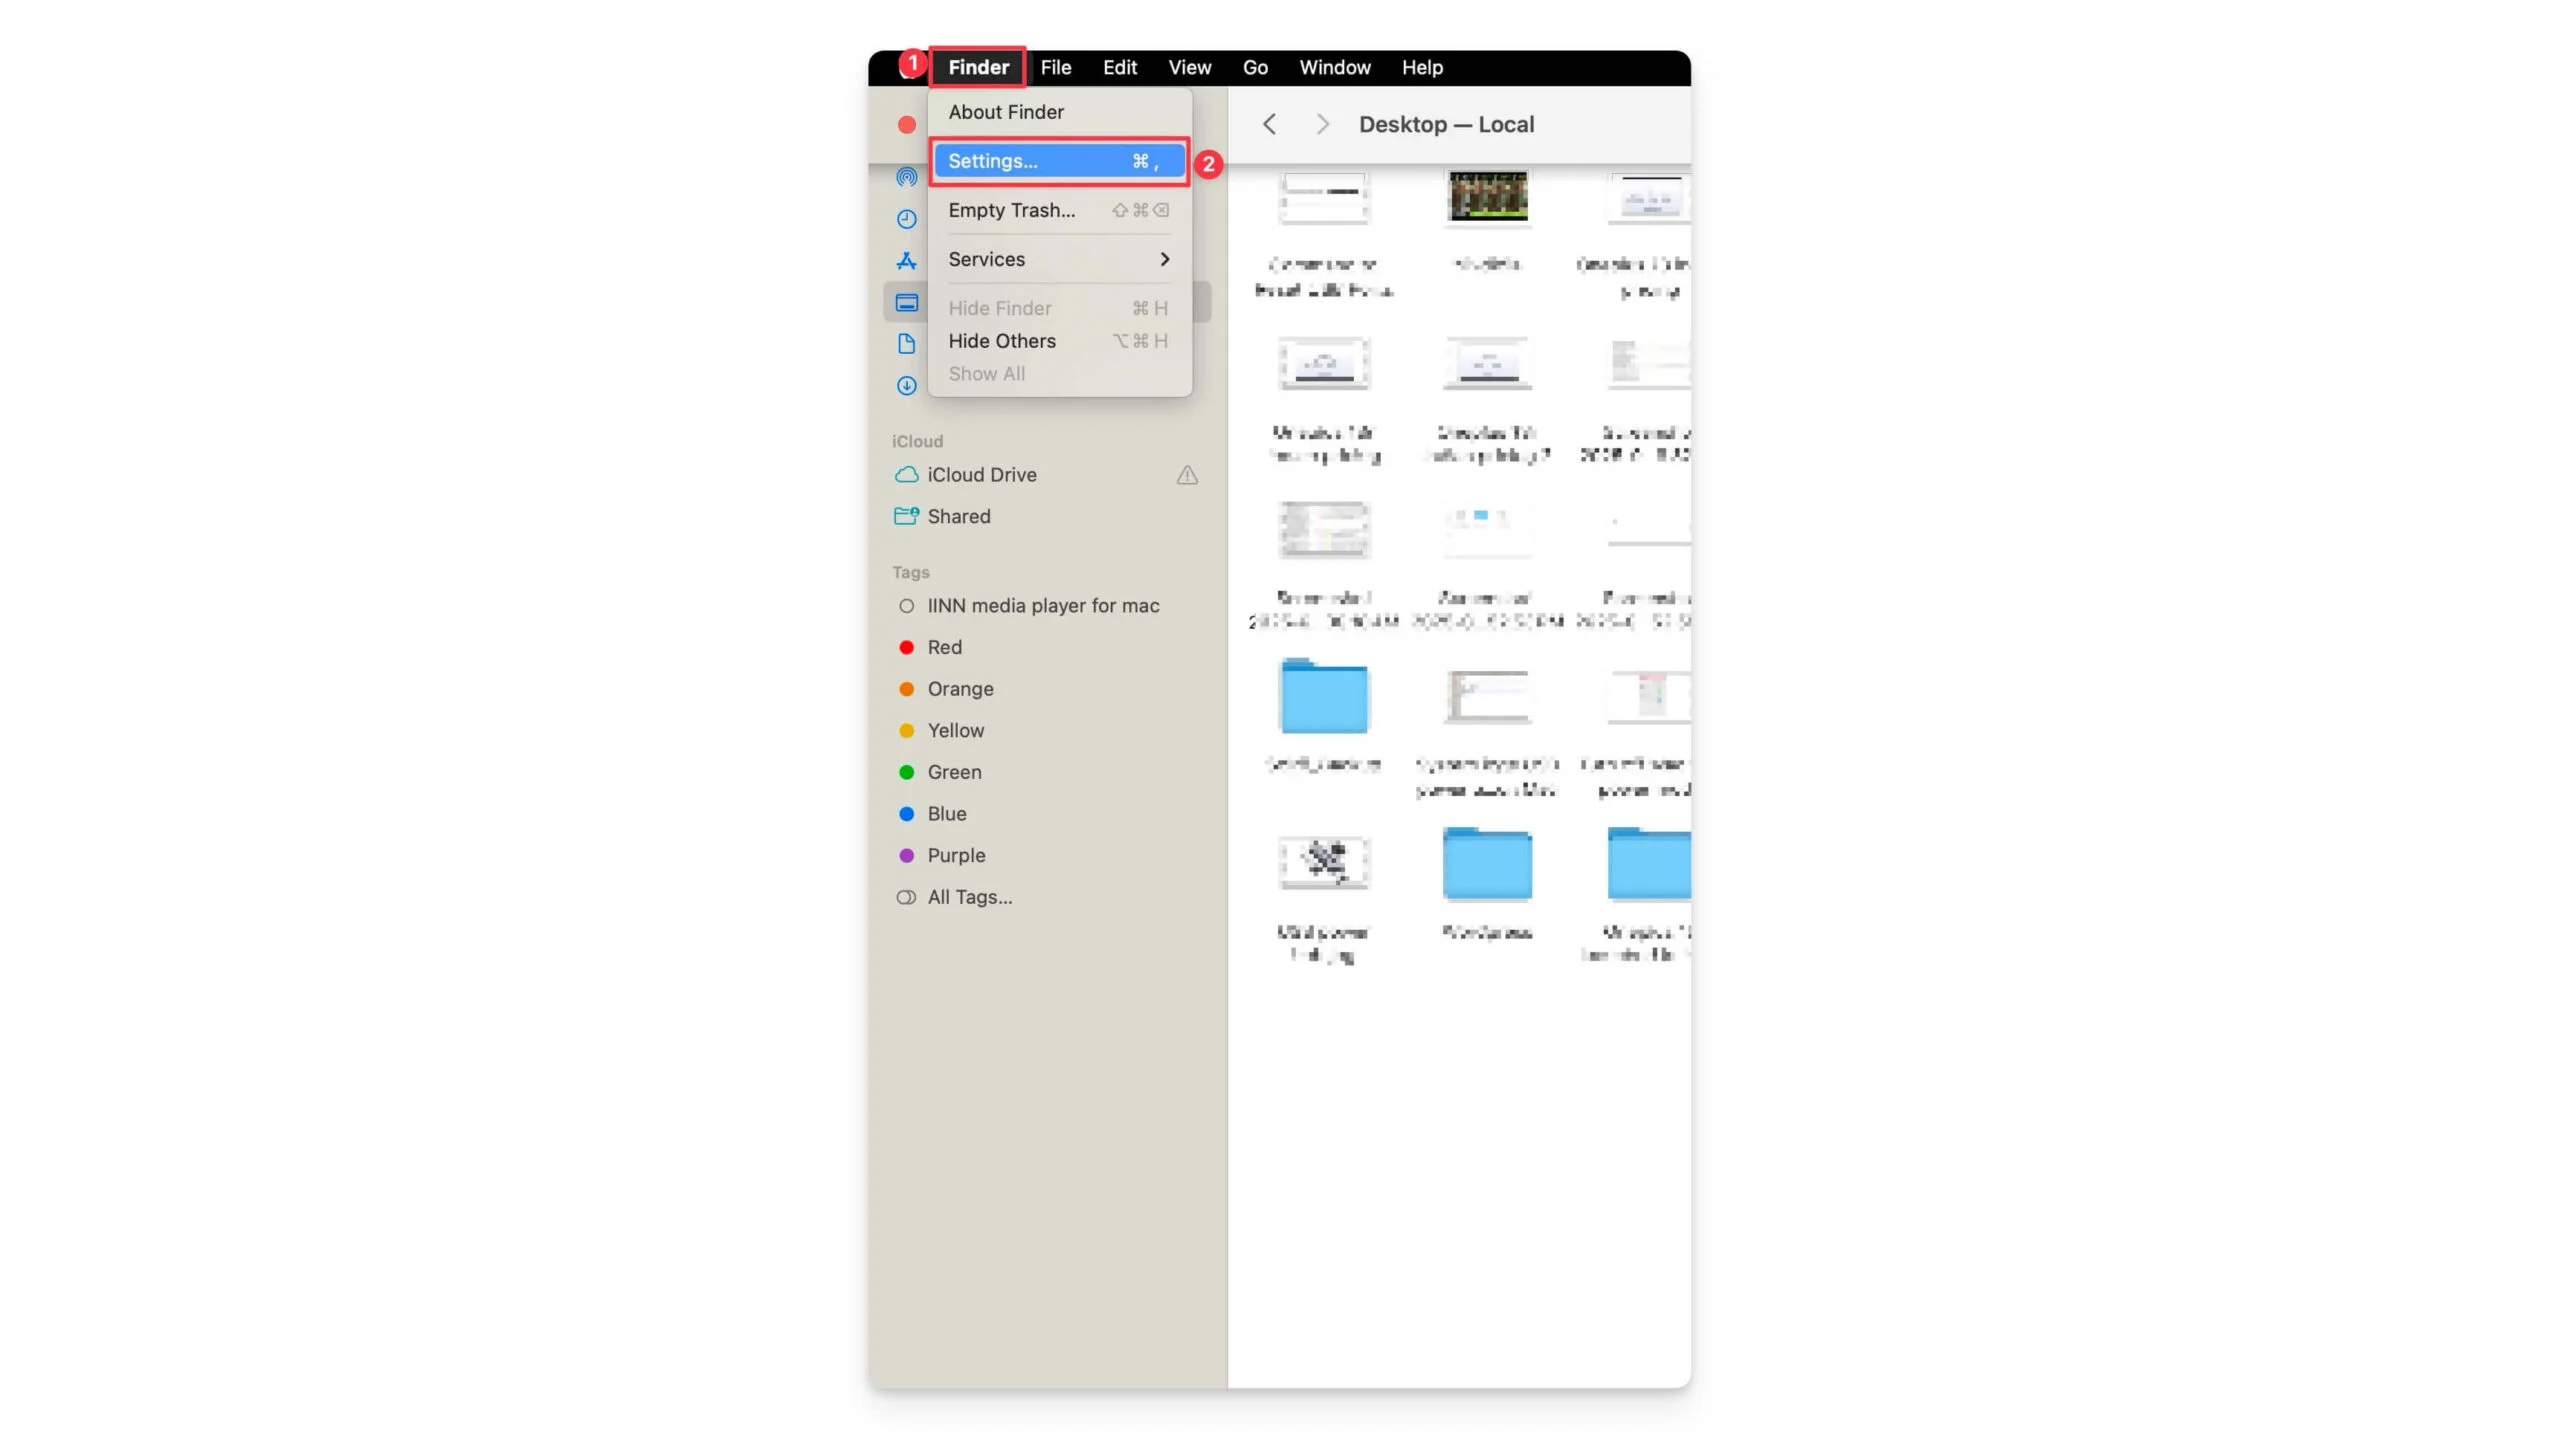Open Recents via the clock icon
The image size is (2560, 1439).
click(906, 219)
